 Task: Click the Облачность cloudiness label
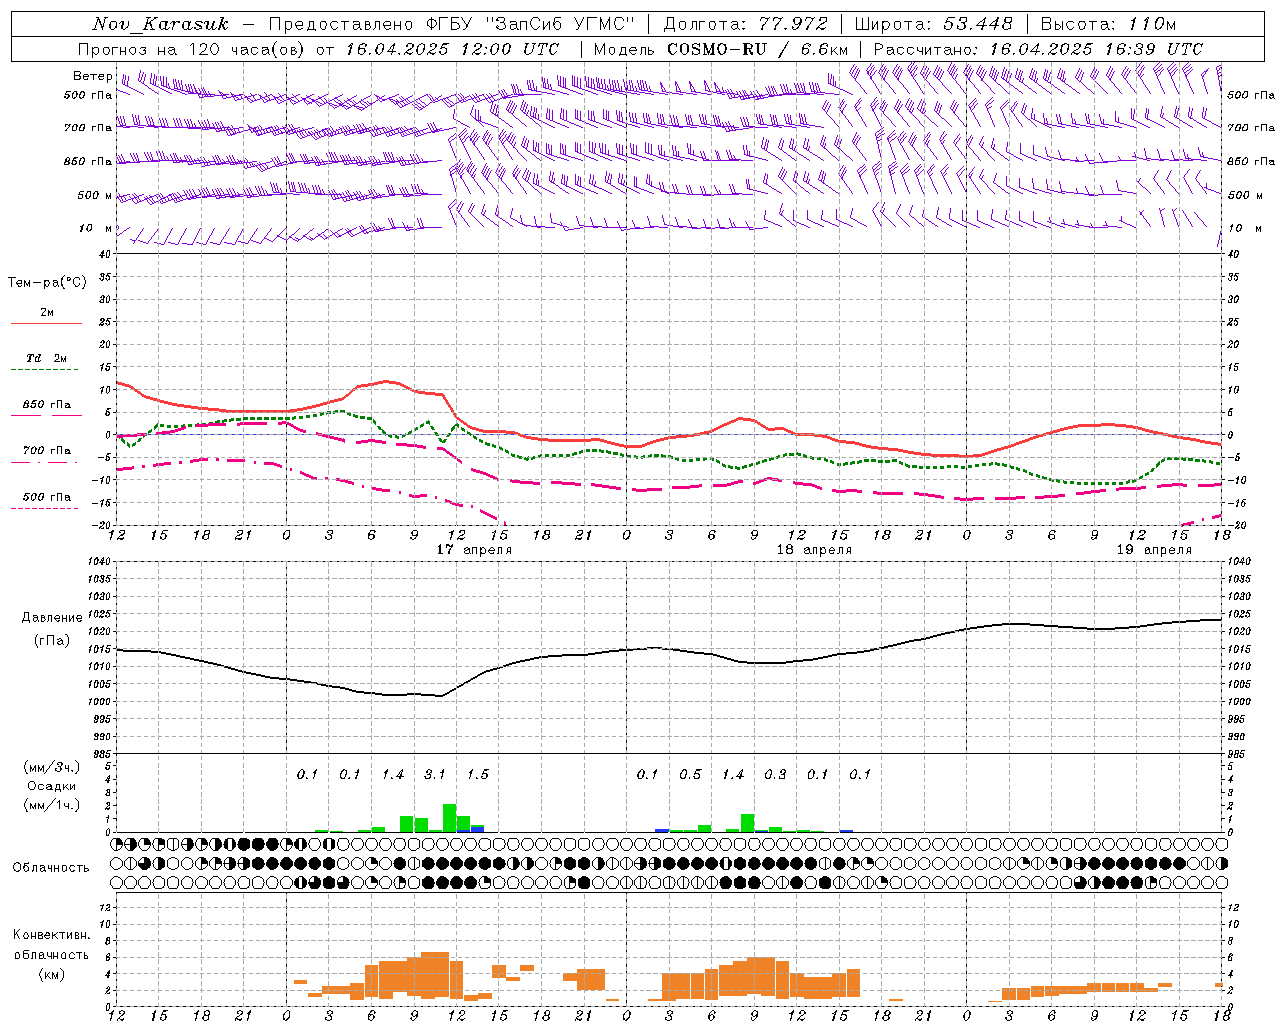51,868
